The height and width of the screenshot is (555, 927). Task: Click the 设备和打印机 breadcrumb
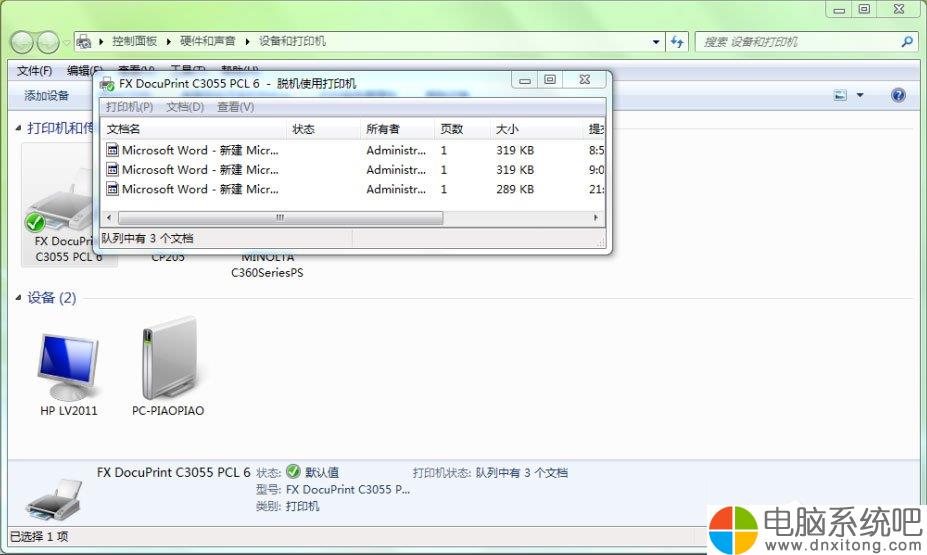click(292, 41)
